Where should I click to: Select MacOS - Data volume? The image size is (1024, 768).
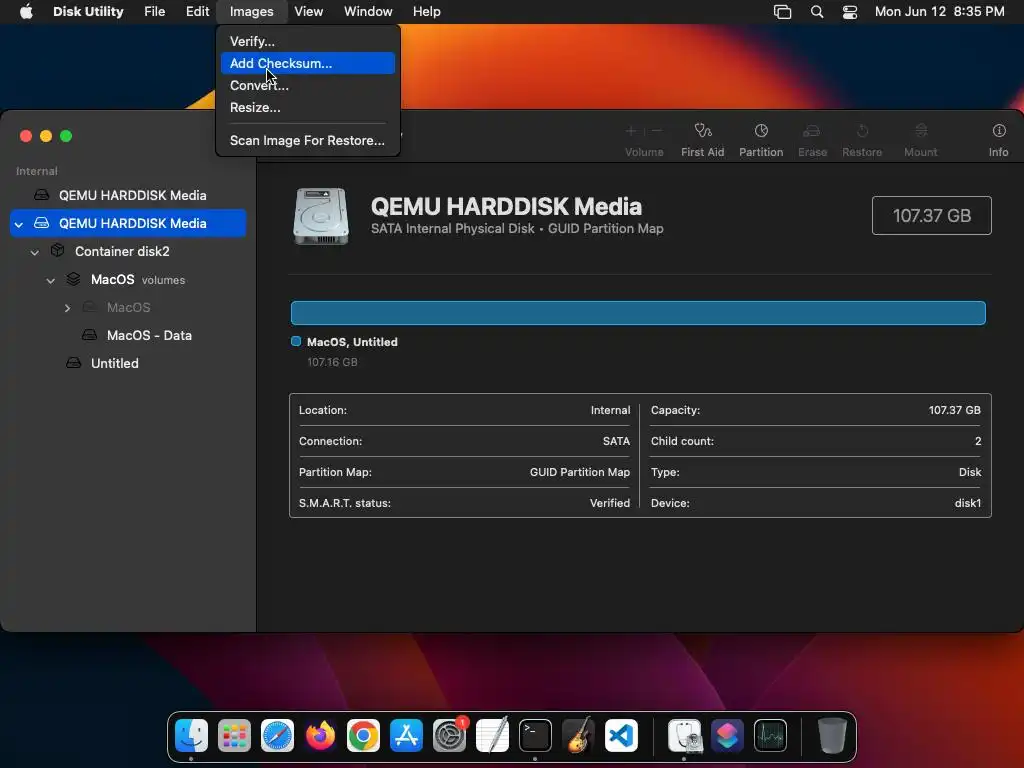[x=128, y=335]
